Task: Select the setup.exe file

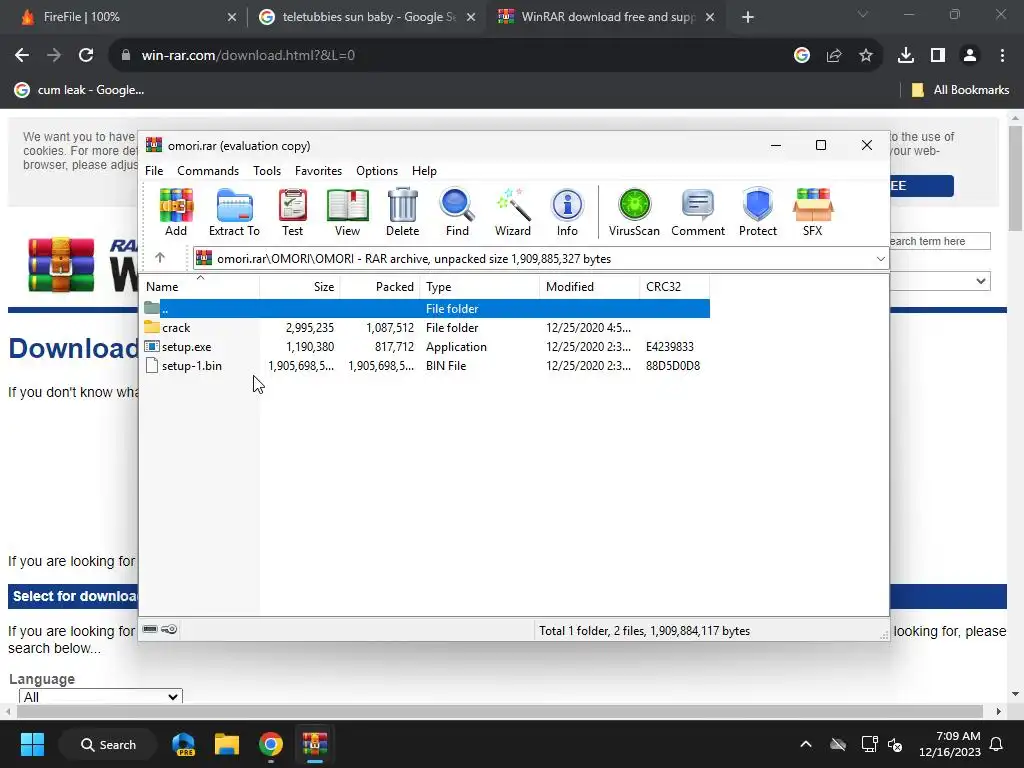Action: (x=426, y=347)
